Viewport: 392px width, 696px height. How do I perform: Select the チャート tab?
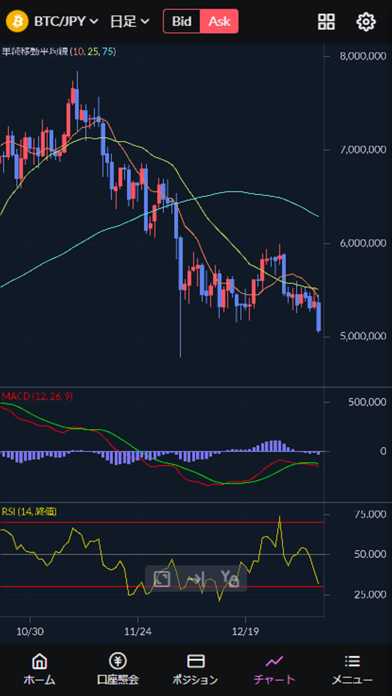[274, 669]
